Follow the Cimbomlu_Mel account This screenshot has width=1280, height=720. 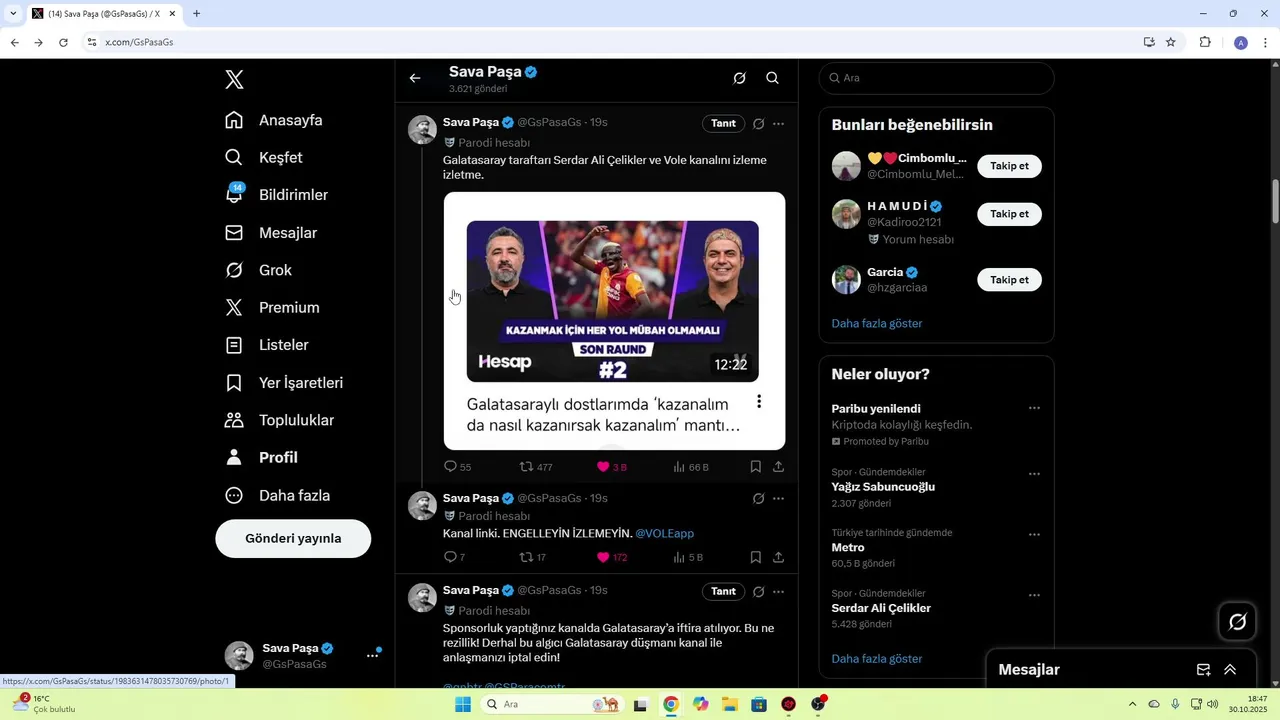click(1009, 166)
